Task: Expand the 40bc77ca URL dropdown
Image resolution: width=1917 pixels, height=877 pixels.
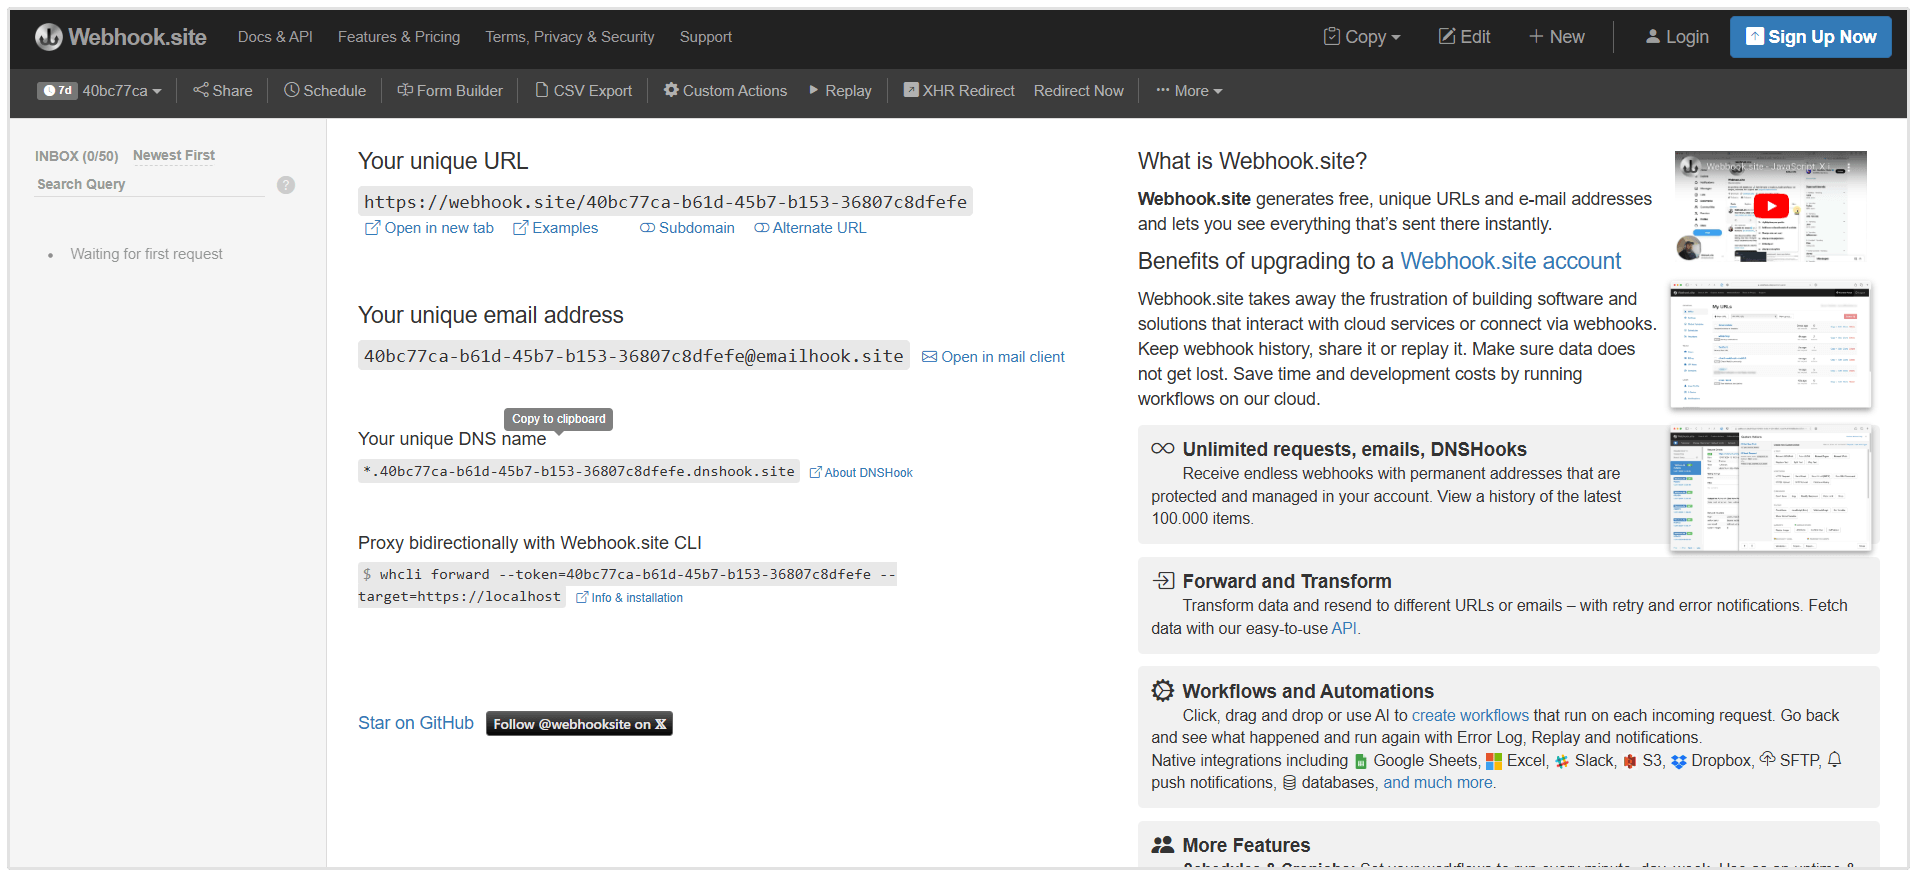Action: [121, 91]
